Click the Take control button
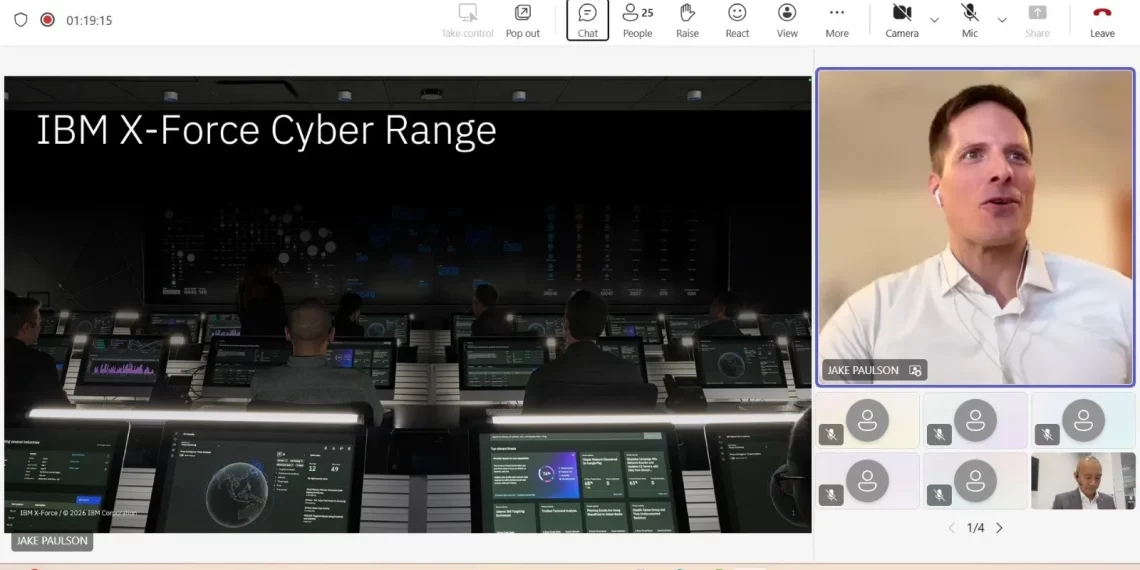The image size is (1140, 570). tap(467, 20)
